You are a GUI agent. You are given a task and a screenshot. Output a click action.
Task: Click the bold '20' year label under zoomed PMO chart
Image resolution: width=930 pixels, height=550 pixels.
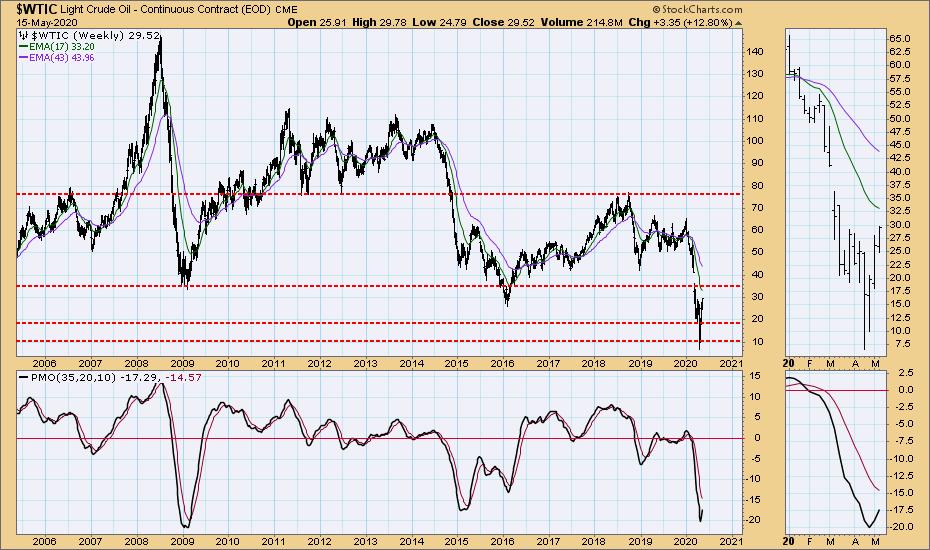pos(789,541)
